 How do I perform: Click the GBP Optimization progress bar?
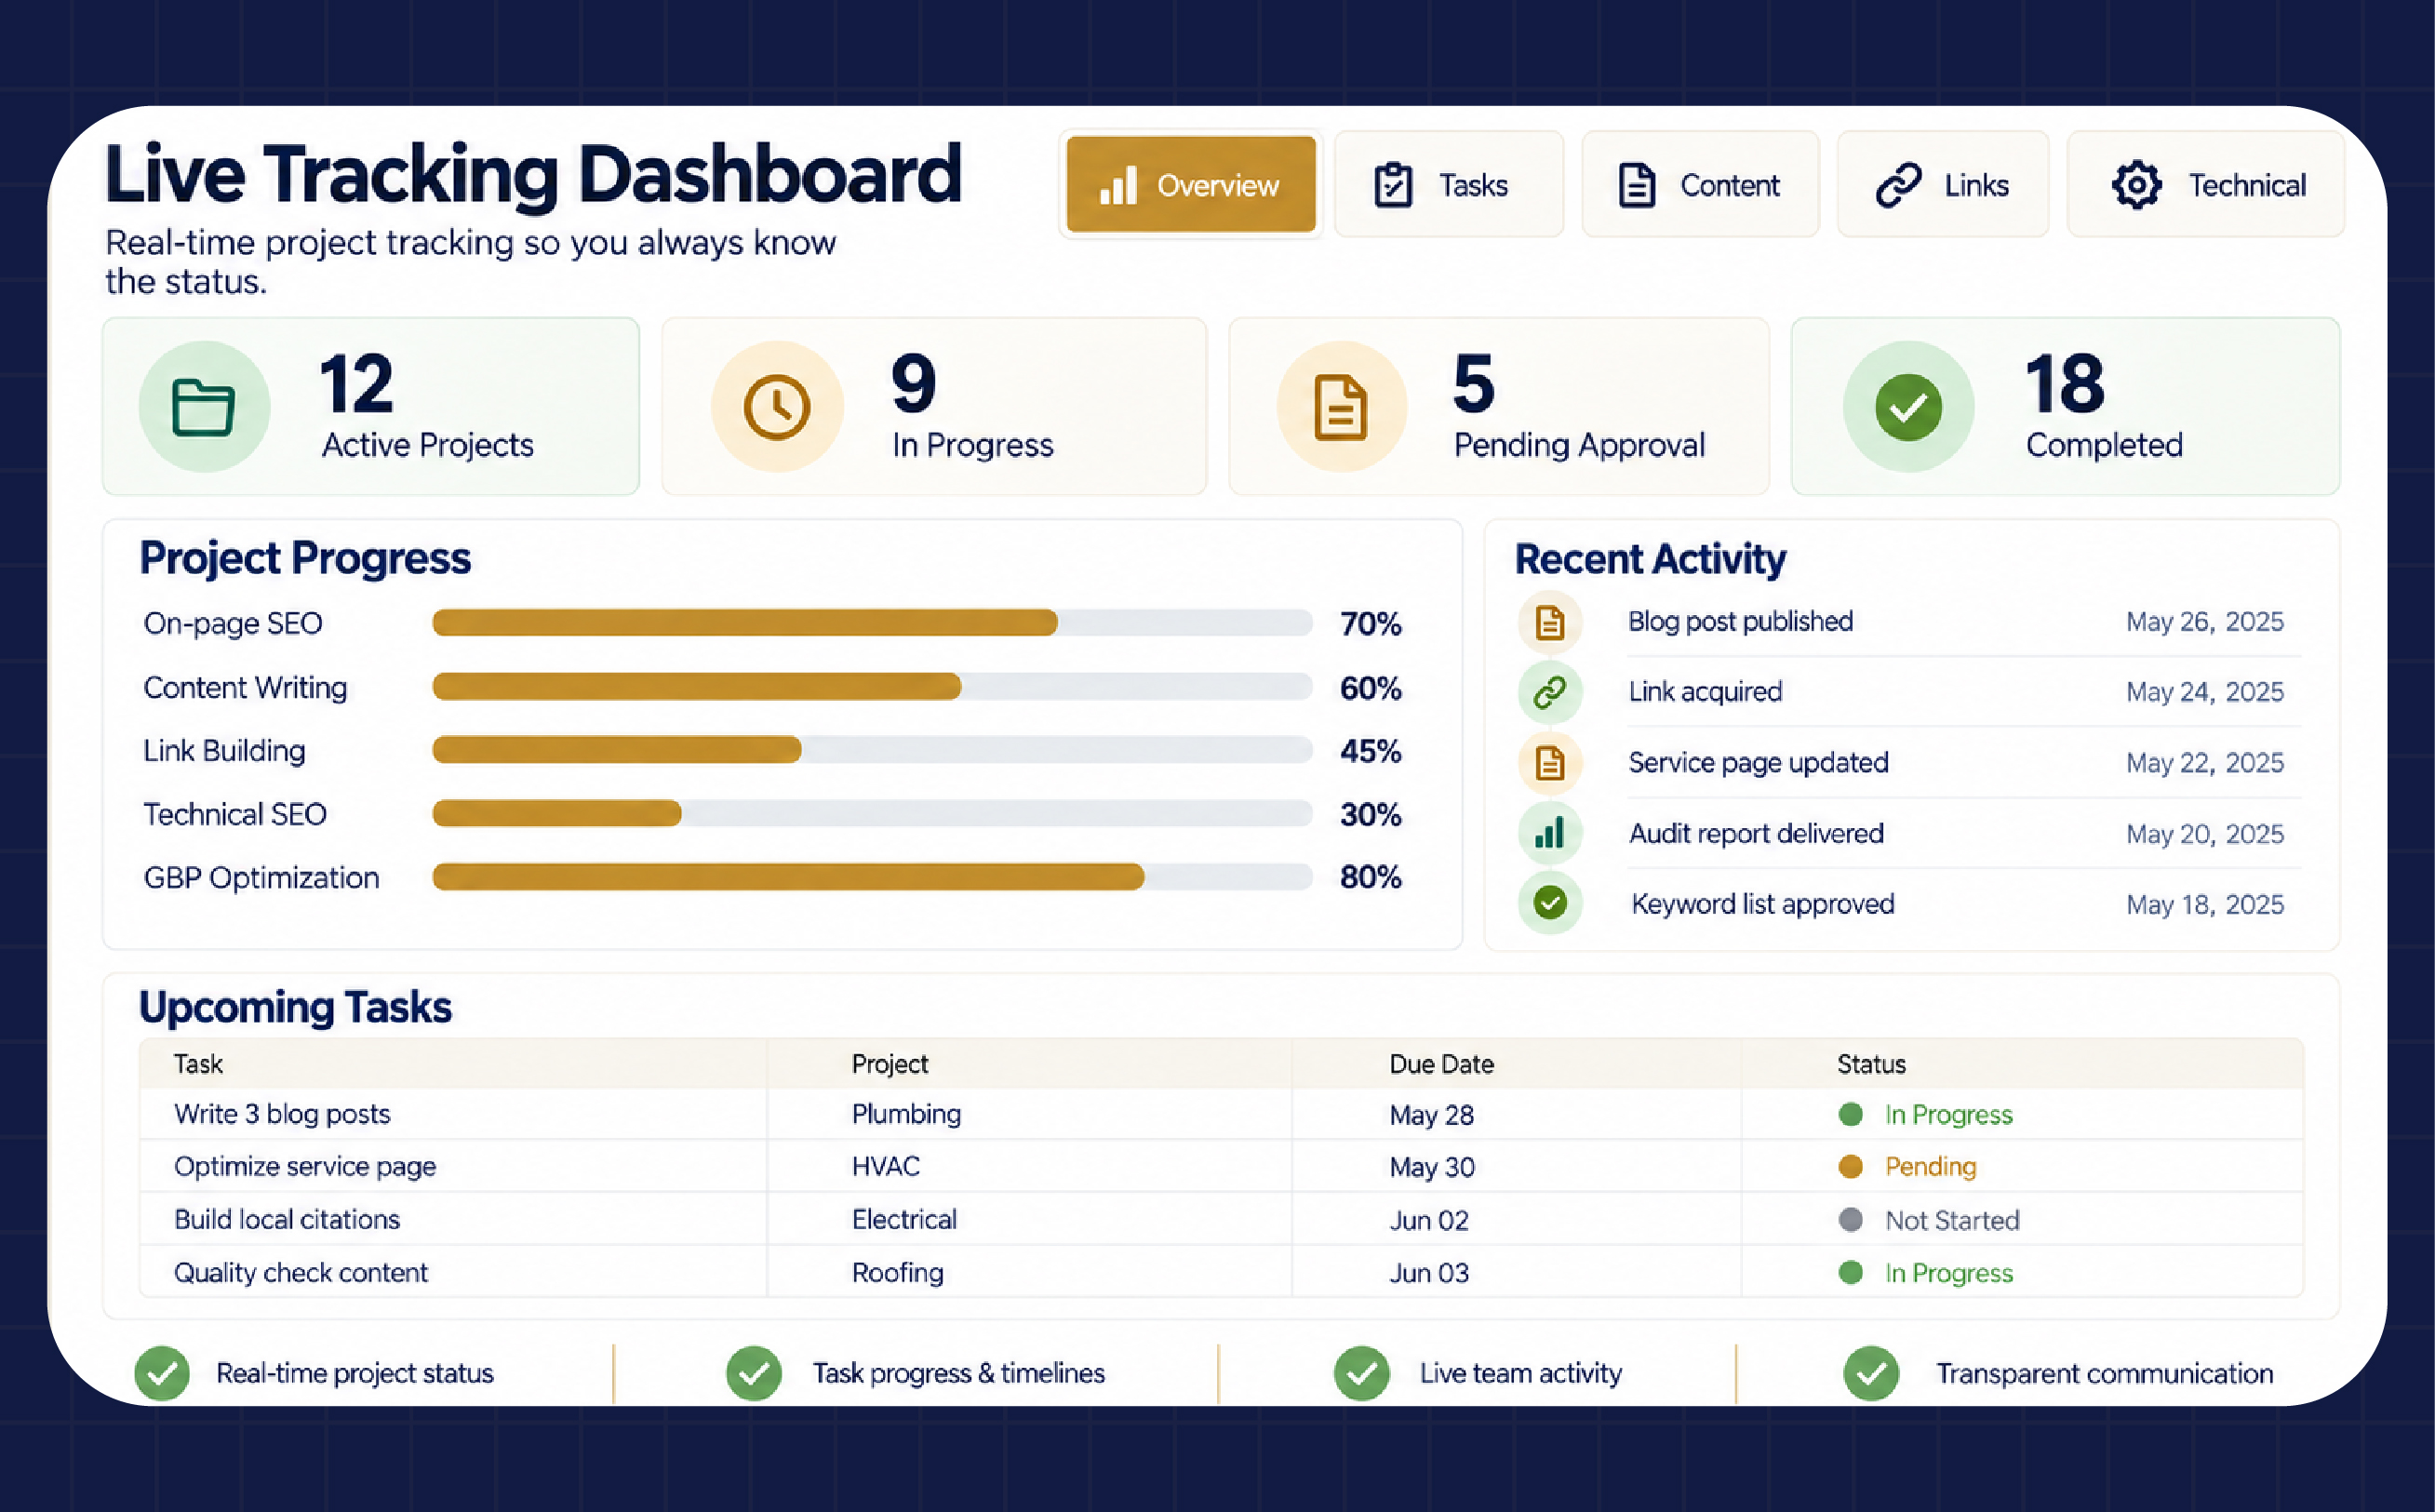pos(872,877)
